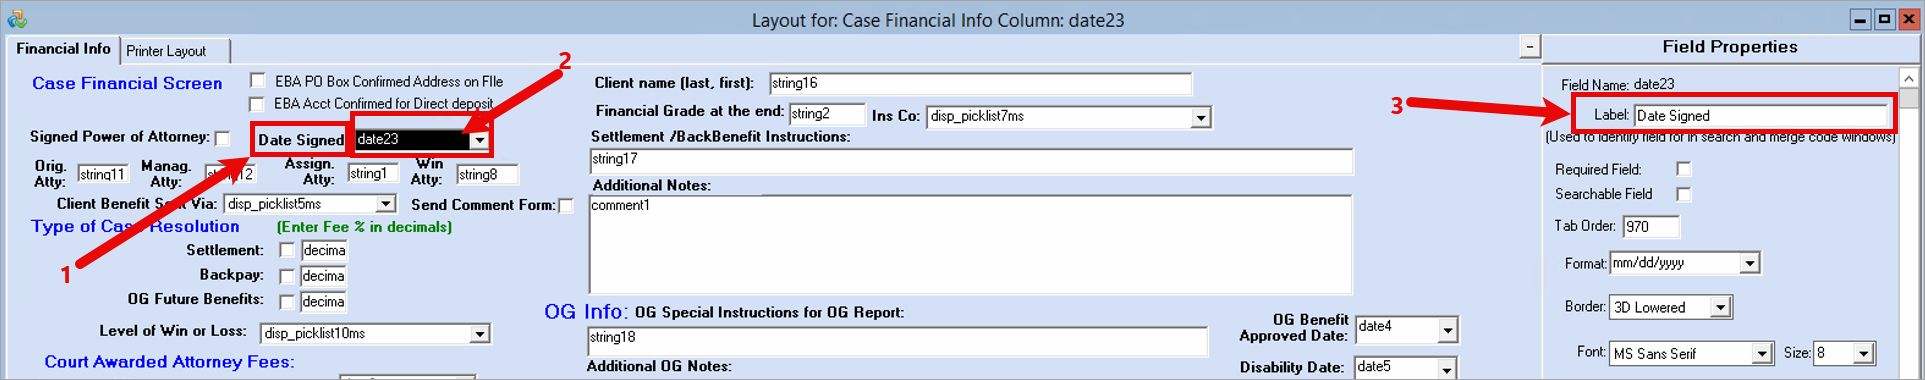The height and width of the screenshot is (380, 1925).
Task: Expand the Font MS Sans Serif dropdown
Action: pyautogui.click(x=1762, y=353)
